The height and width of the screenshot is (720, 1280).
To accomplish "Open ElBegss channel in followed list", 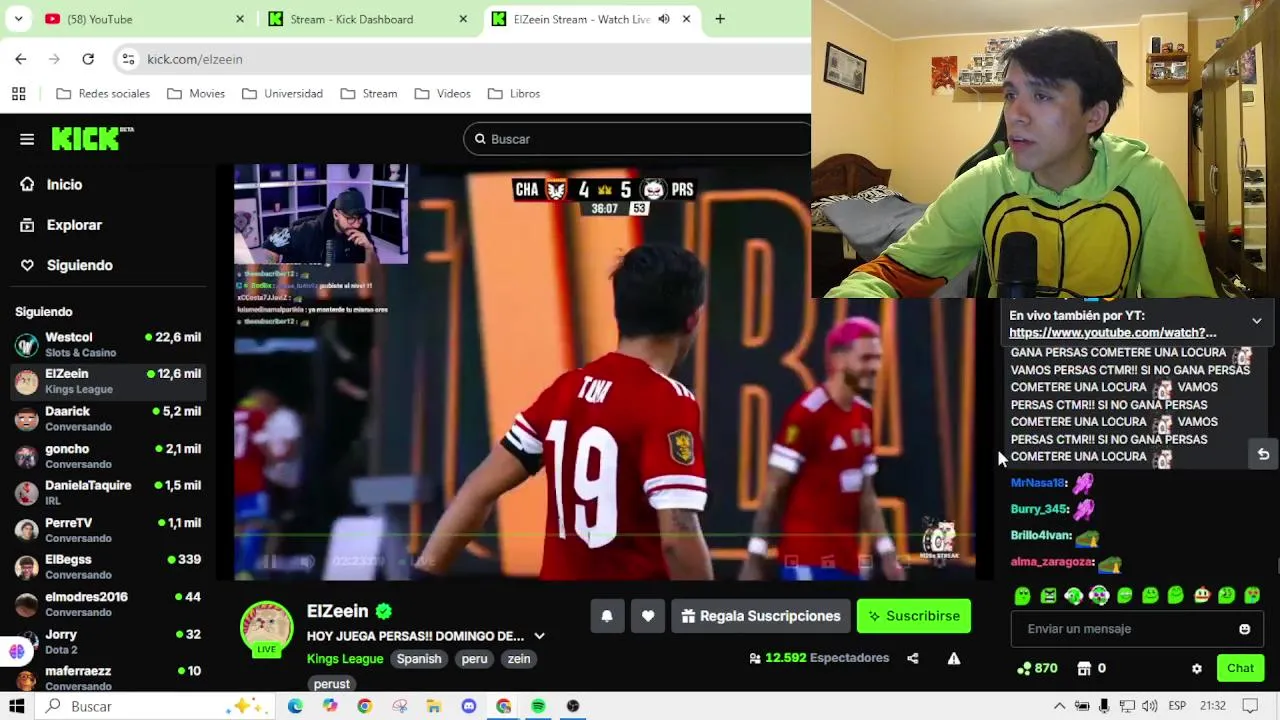I will pos(108,567).
